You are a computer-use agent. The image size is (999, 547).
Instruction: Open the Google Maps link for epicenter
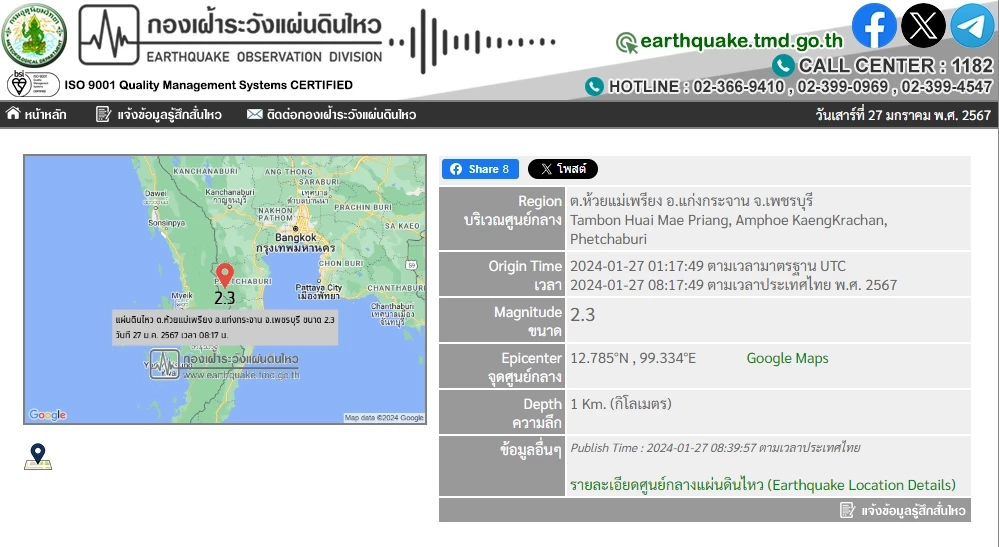coord(787,358)
